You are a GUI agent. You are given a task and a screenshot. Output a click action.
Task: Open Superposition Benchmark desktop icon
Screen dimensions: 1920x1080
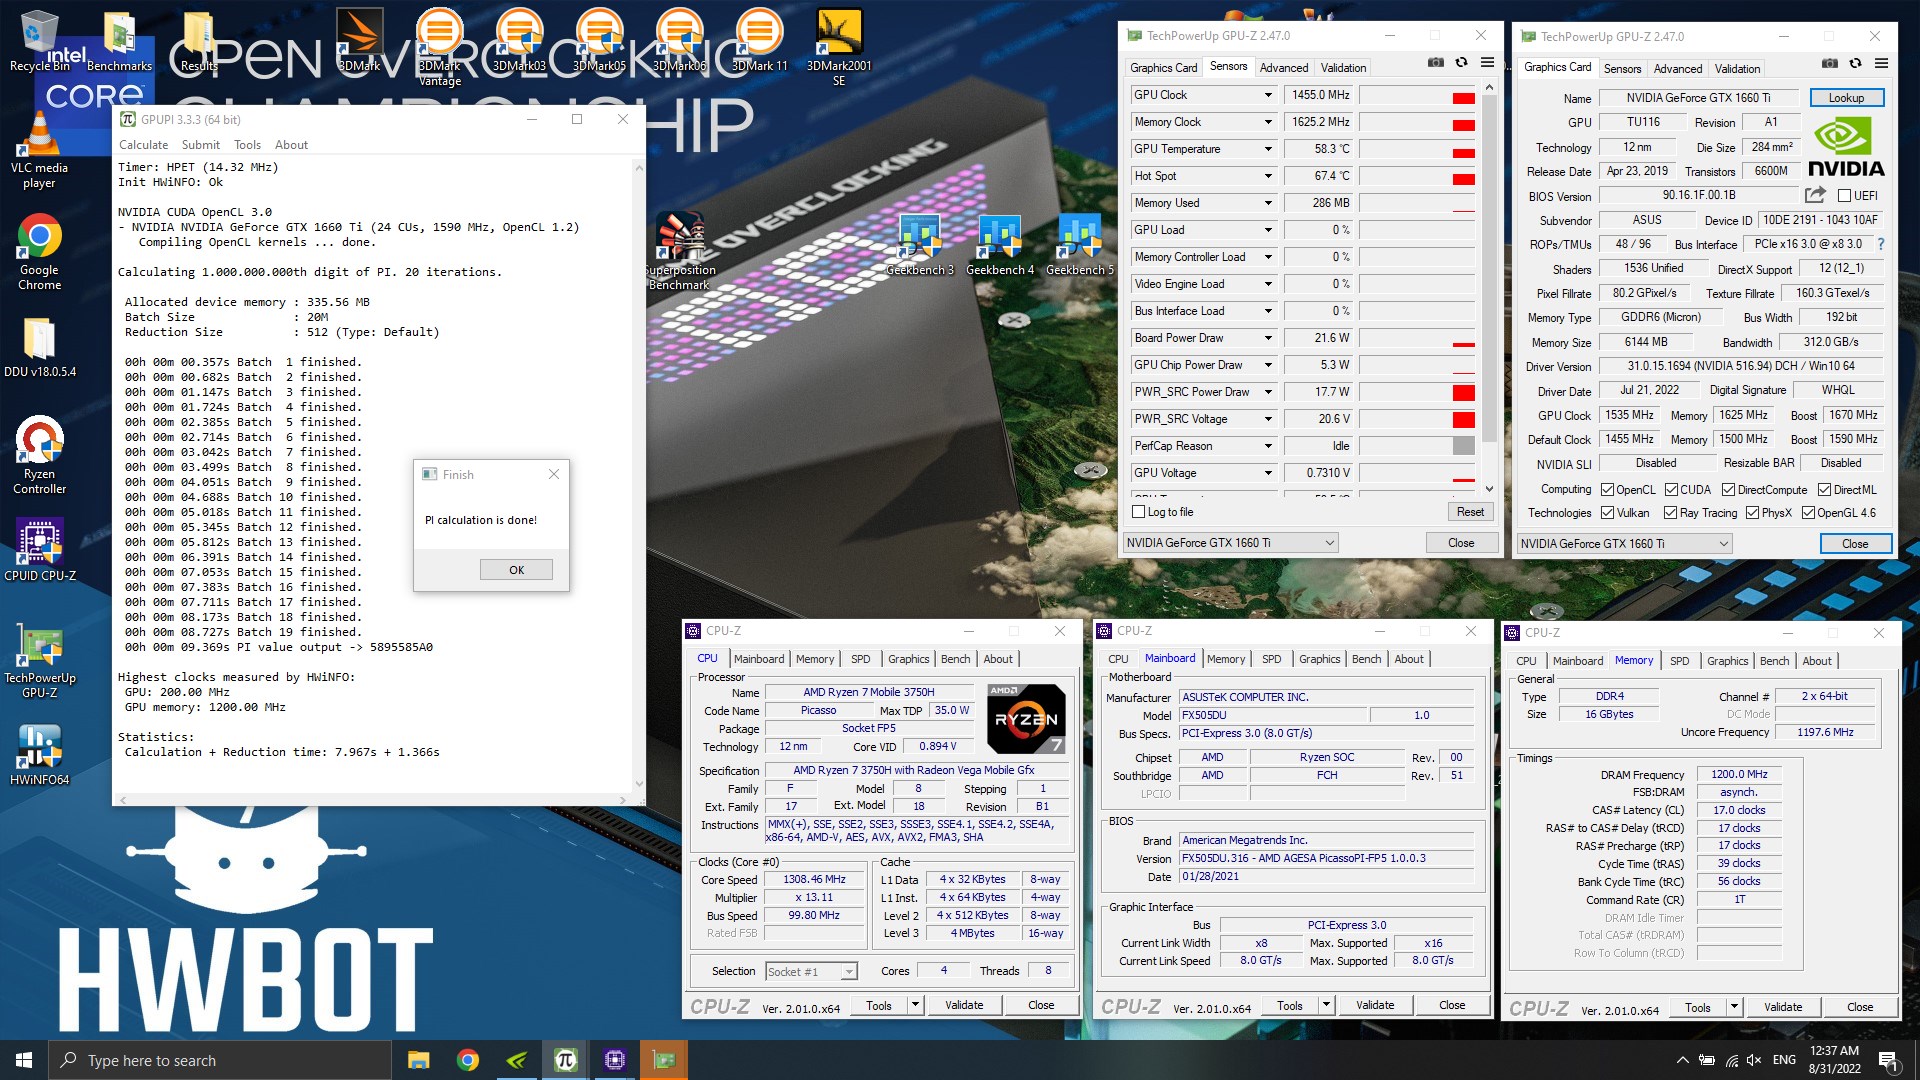(680, 251)
